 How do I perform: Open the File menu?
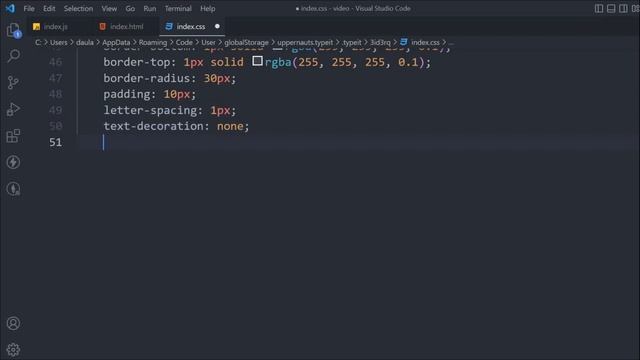point(29,9)
